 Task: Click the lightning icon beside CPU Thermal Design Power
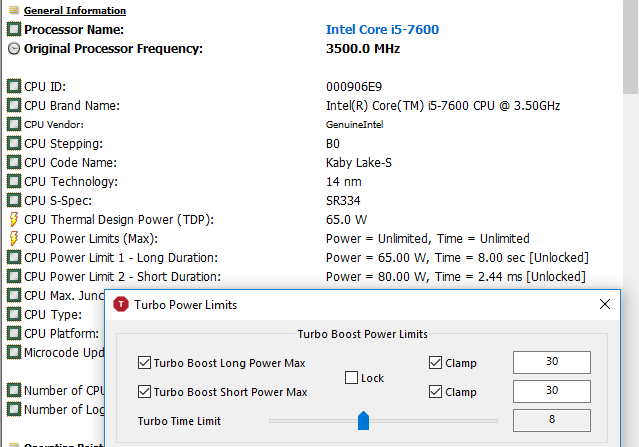point(14,219)
